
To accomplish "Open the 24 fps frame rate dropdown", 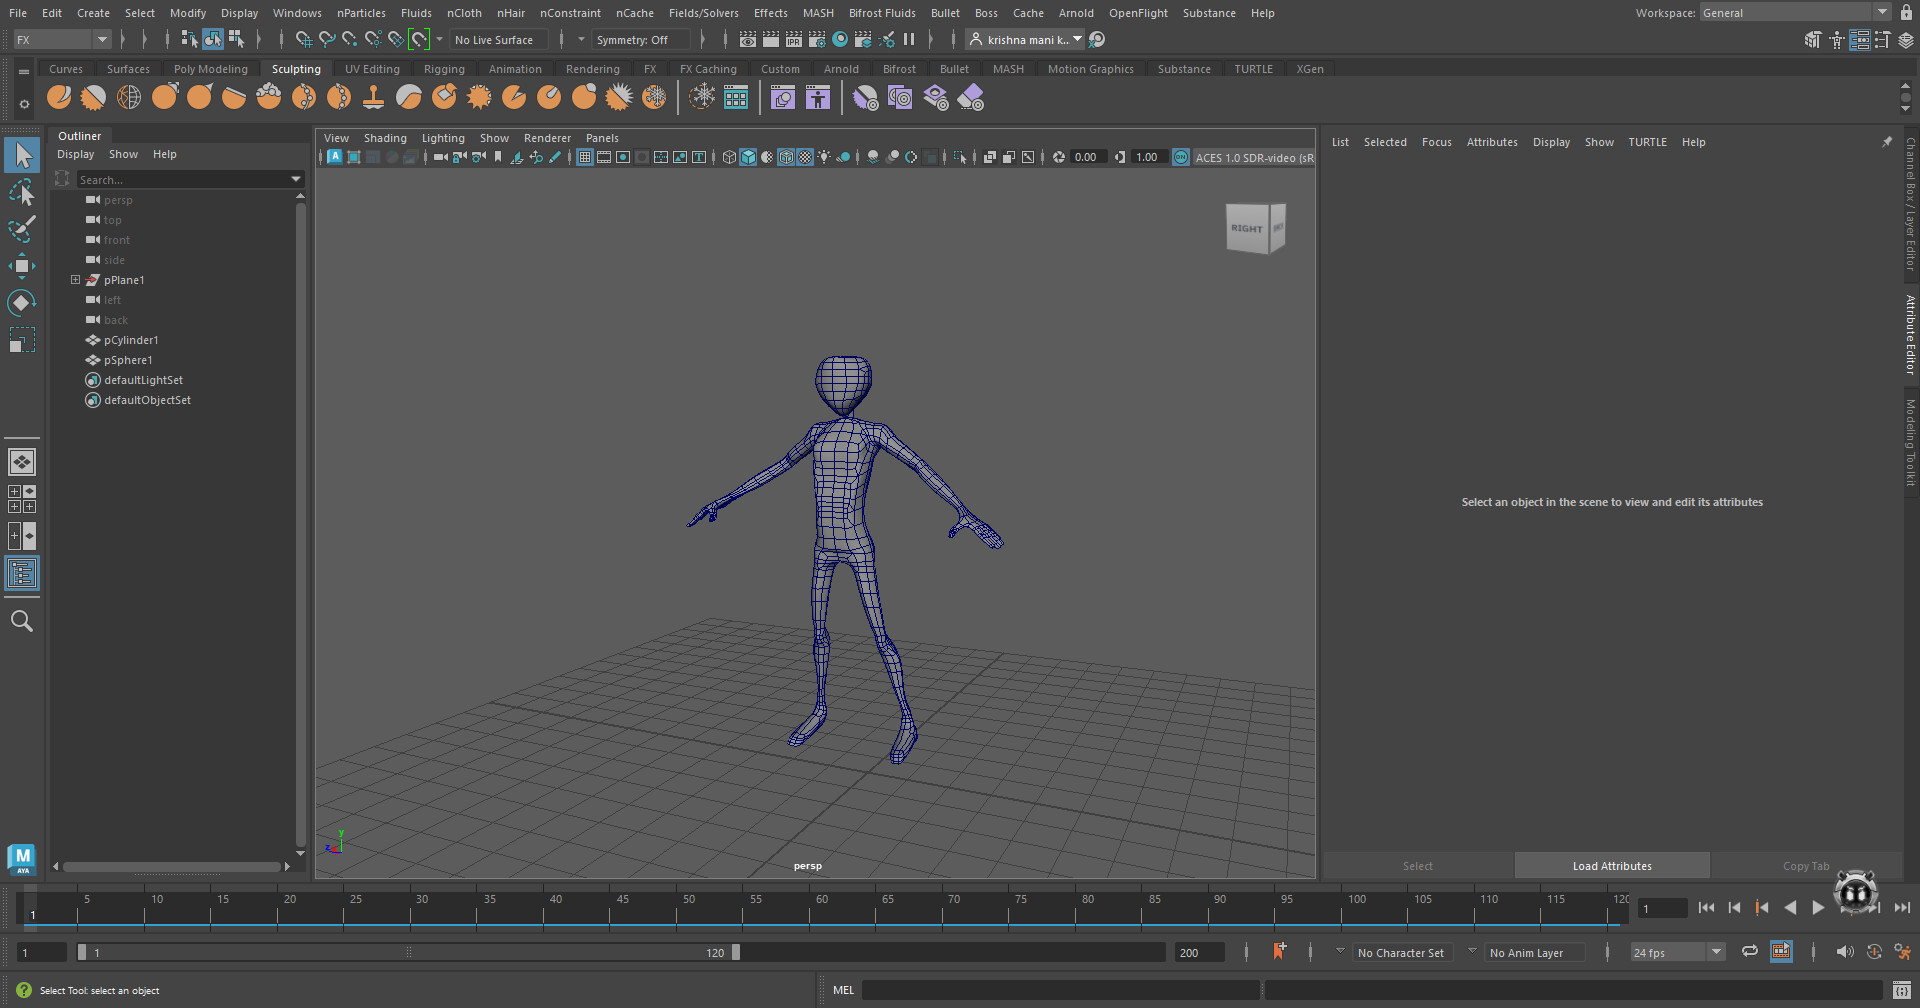I will click(1716, 952).
